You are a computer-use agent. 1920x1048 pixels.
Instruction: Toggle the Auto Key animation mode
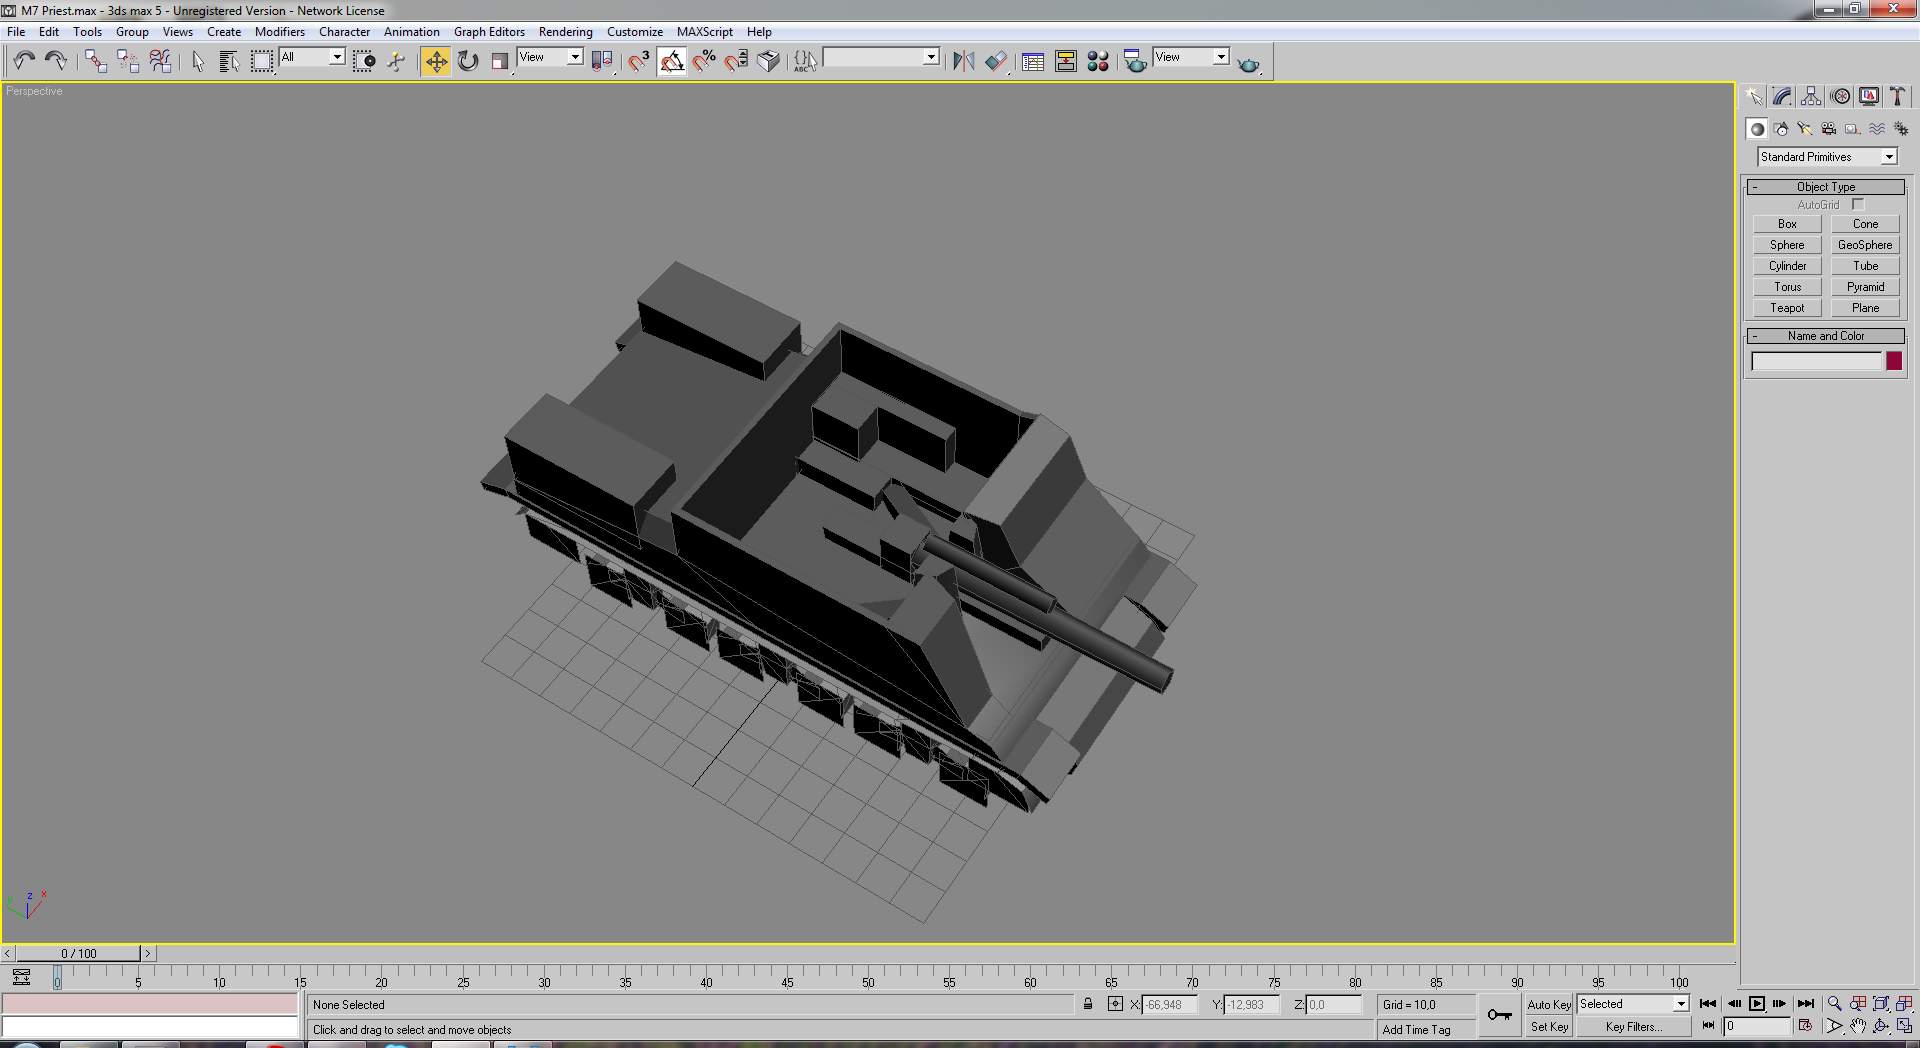coord(1549,1005)
